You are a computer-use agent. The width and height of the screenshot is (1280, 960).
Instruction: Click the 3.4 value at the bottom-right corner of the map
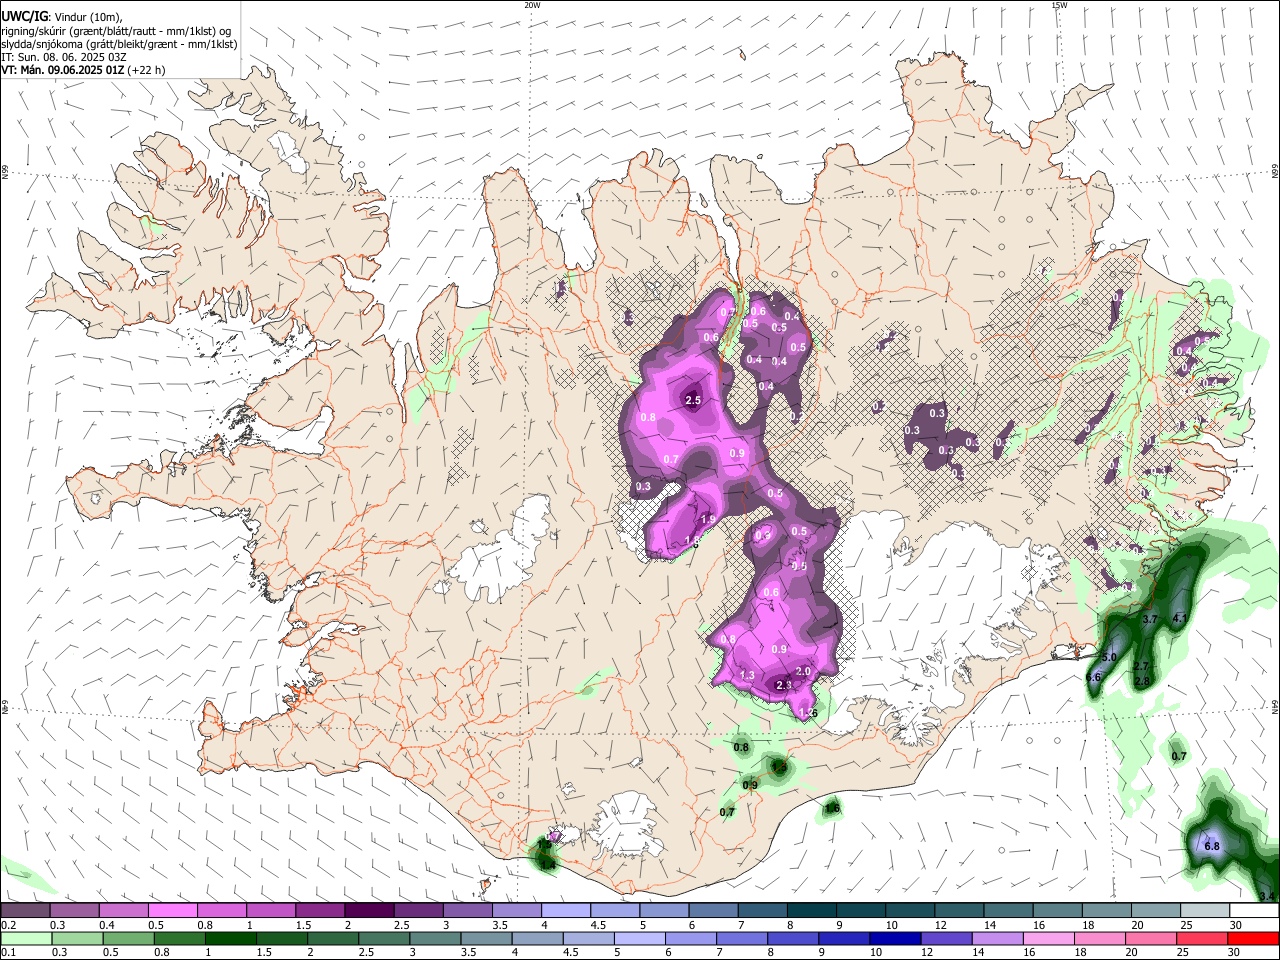(1267, 895)
